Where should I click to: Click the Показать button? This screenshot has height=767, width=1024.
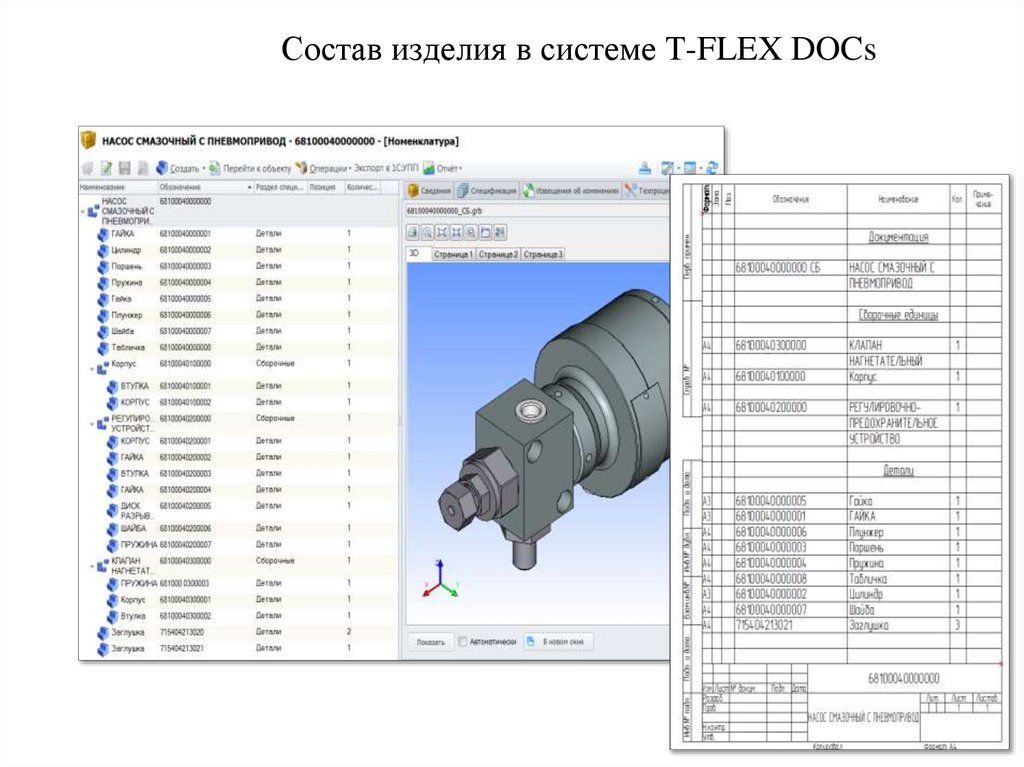(x=431, y=642)
